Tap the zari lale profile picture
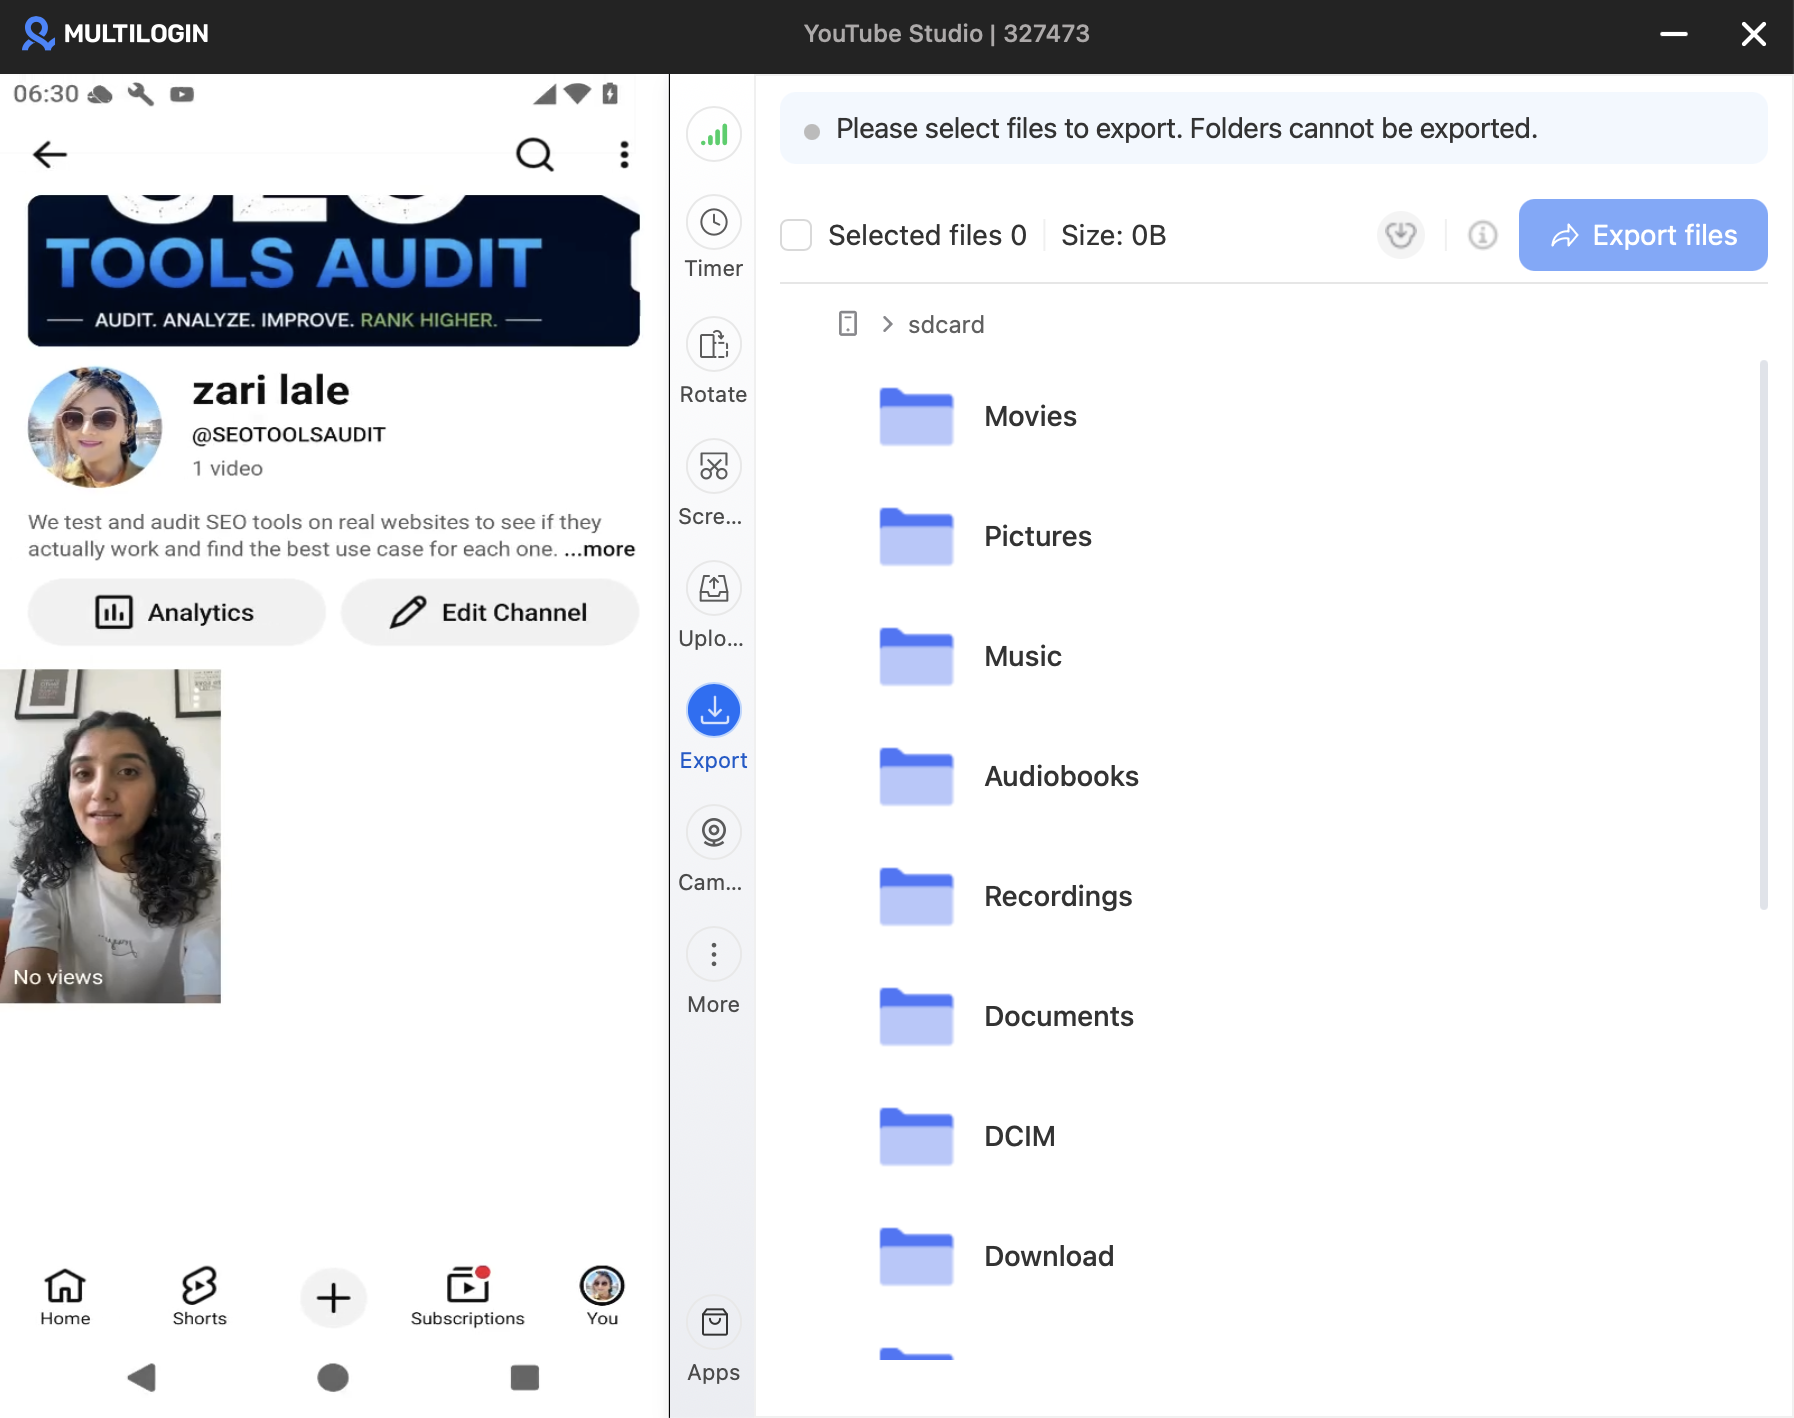 (x=95, y=427)
